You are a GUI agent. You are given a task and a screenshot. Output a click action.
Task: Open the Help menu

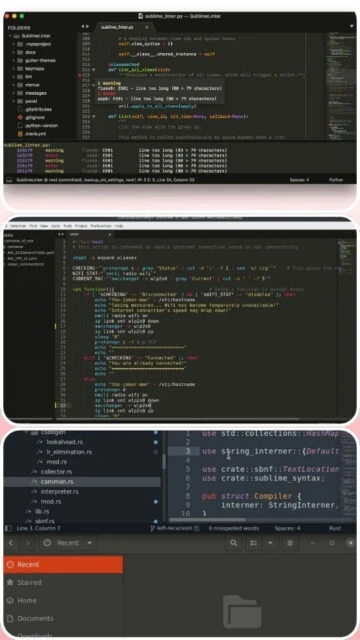click(x=119, y=226)
